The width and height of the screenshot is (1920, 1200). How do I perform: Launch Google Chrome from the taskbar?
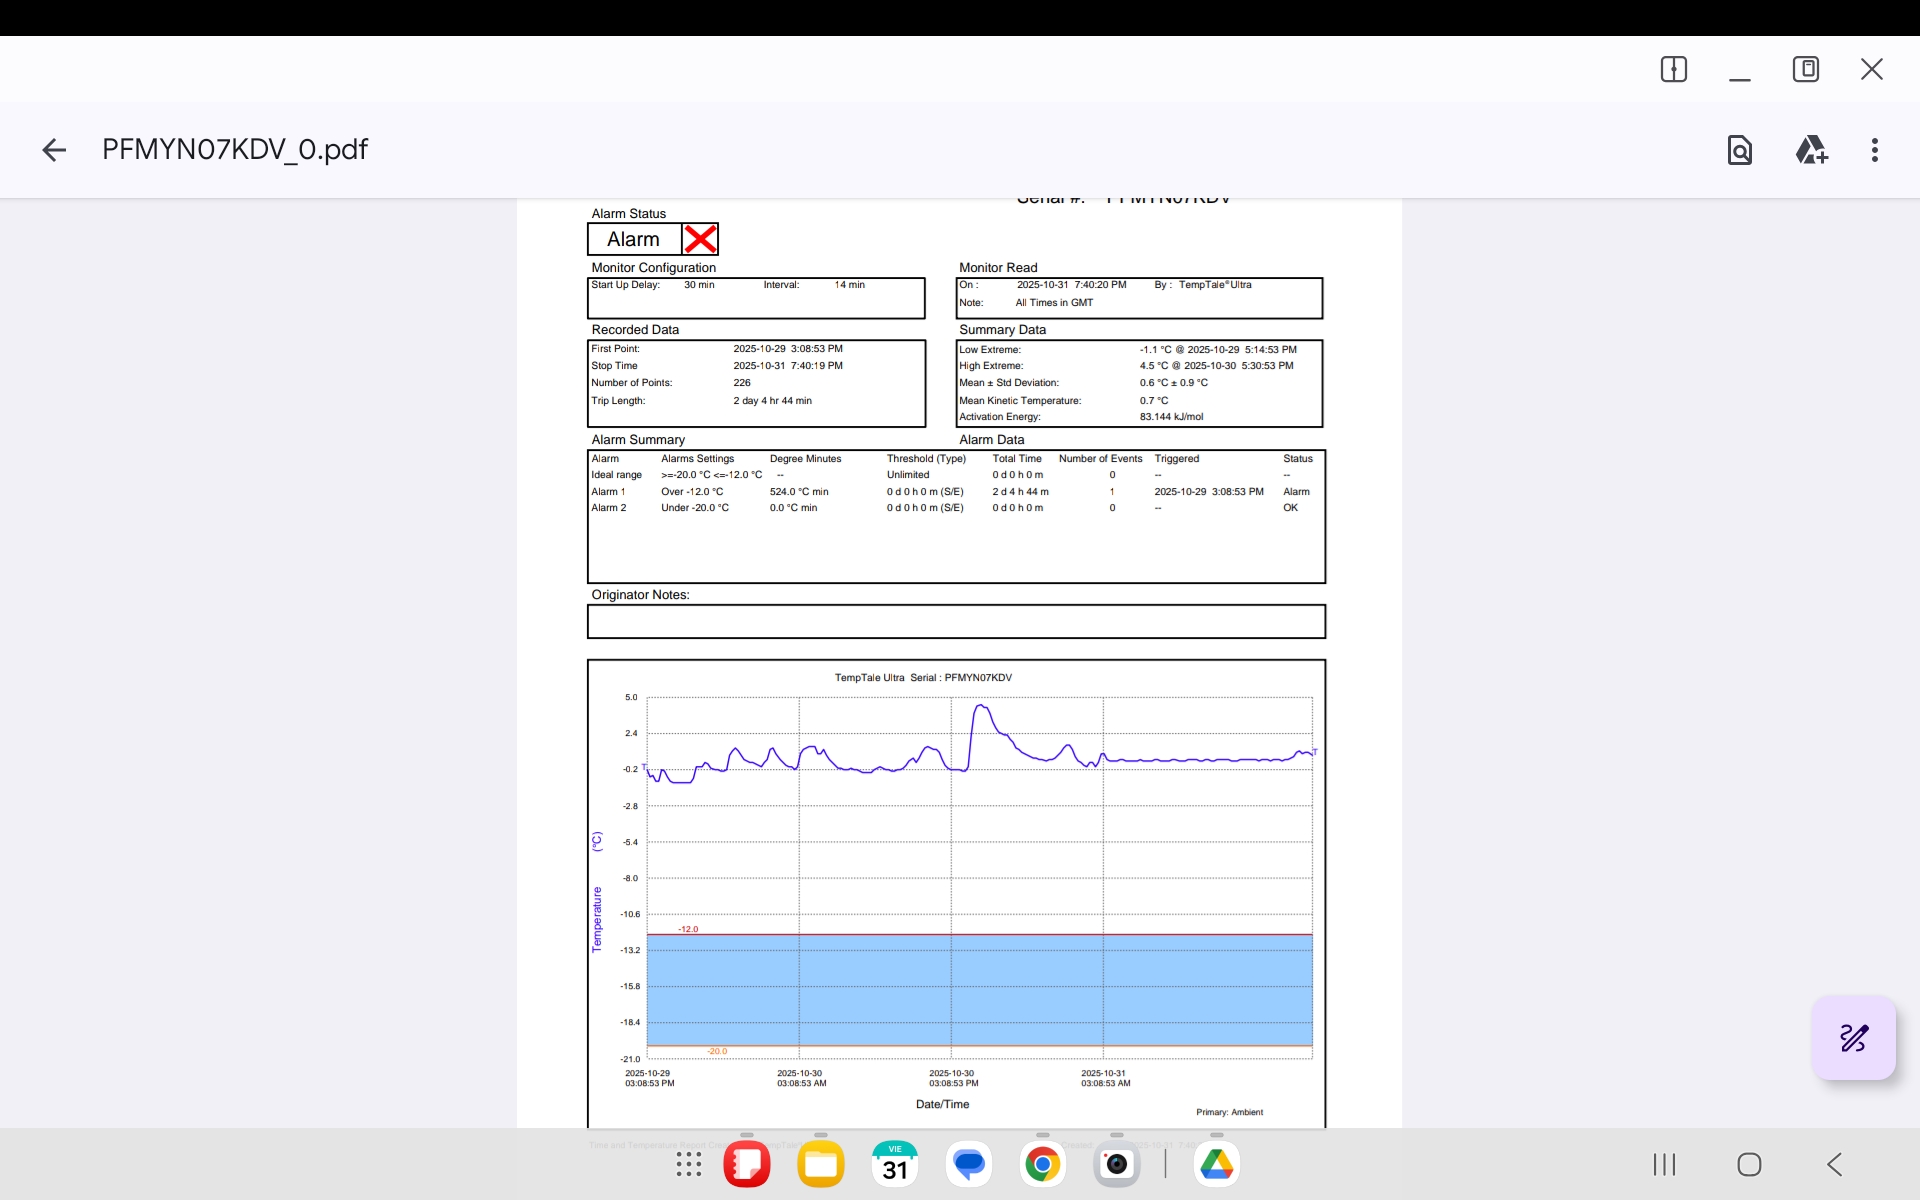(x=1042, y=1164)
